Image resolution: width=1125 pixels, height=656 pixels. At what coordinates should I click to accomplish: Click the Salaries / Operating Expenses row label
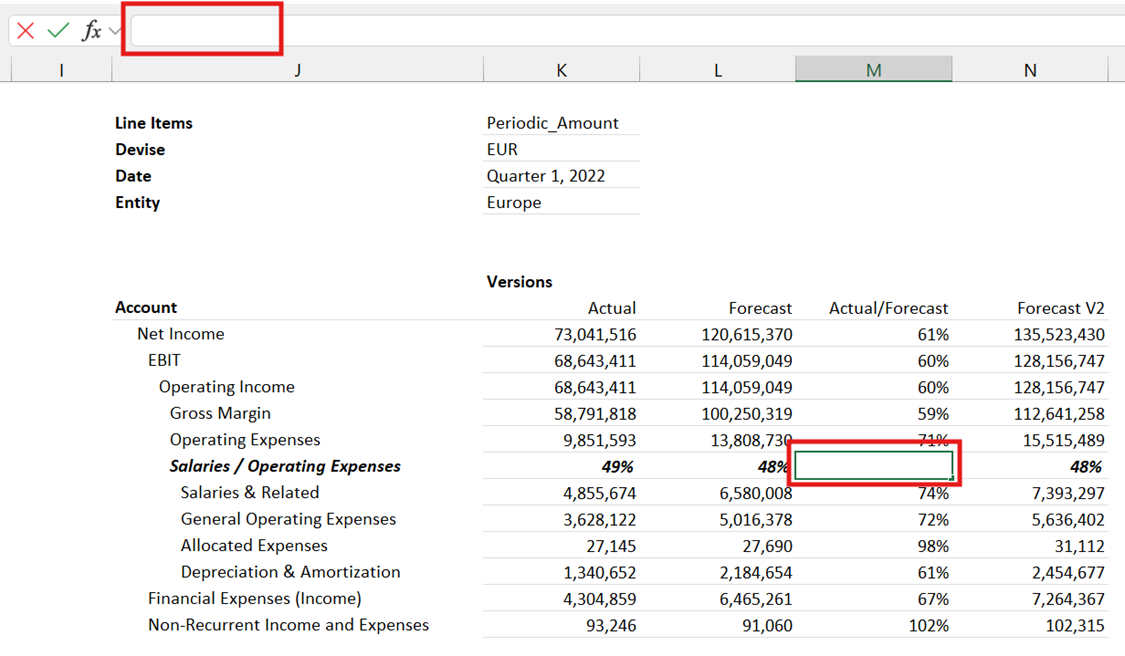285,466
